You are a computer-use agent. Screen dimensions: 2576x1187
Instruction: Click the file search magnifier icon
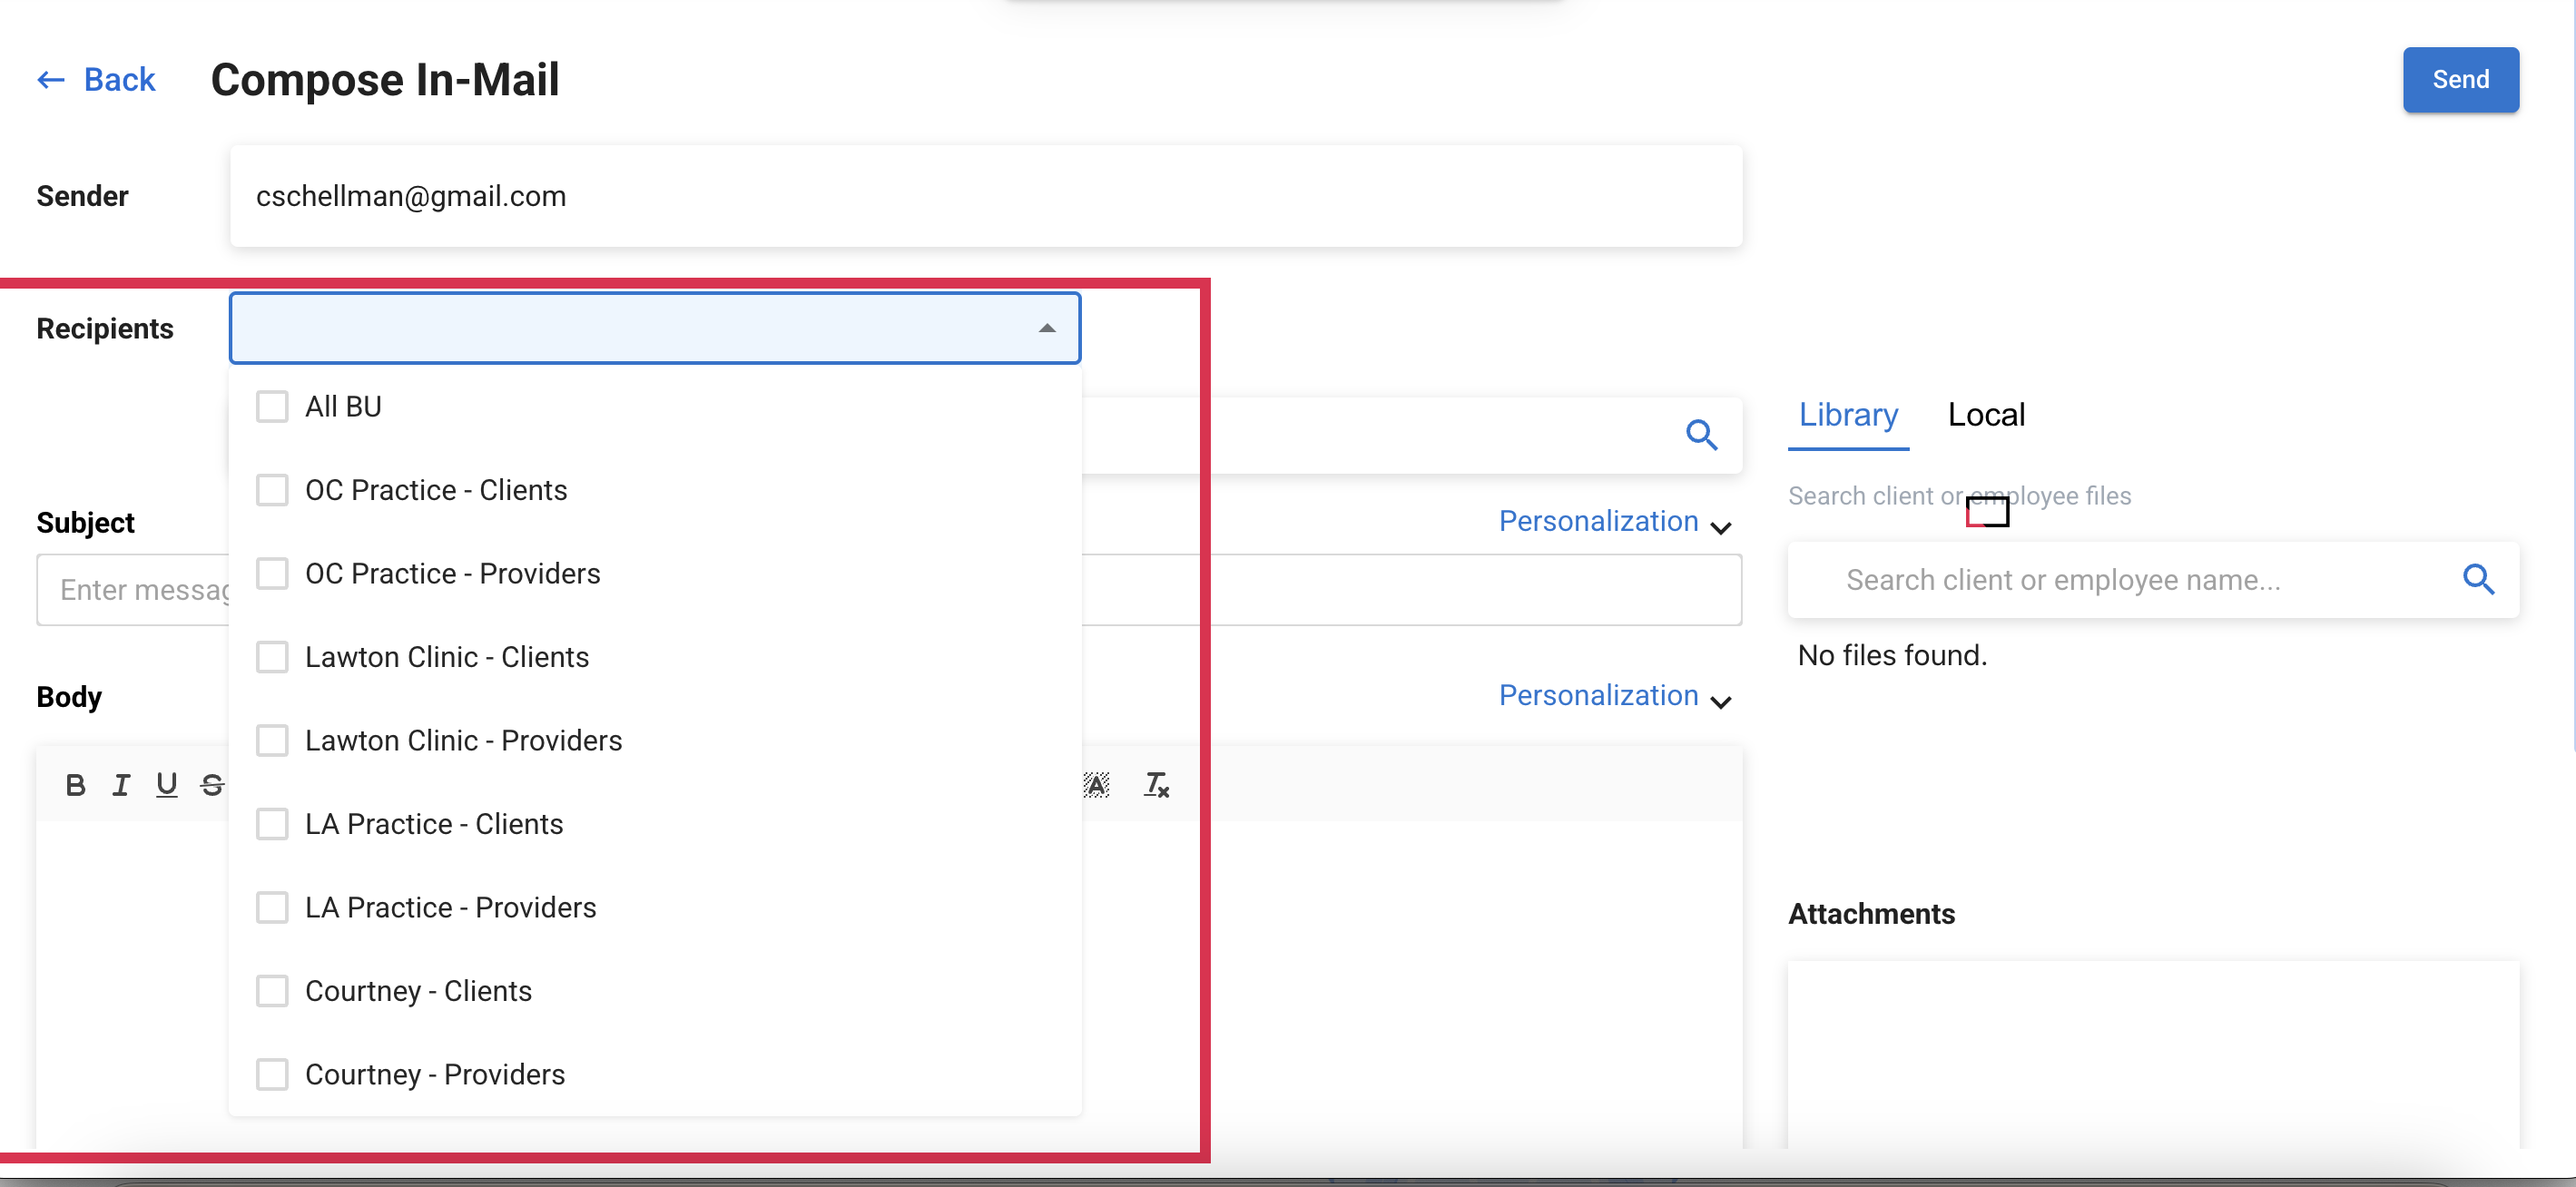coord(2478,580)
